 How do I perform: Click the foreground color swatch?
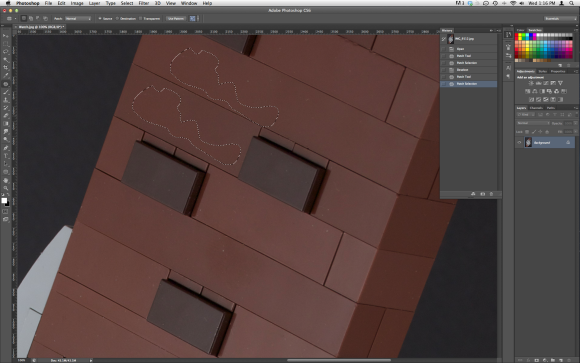point(4,200)
